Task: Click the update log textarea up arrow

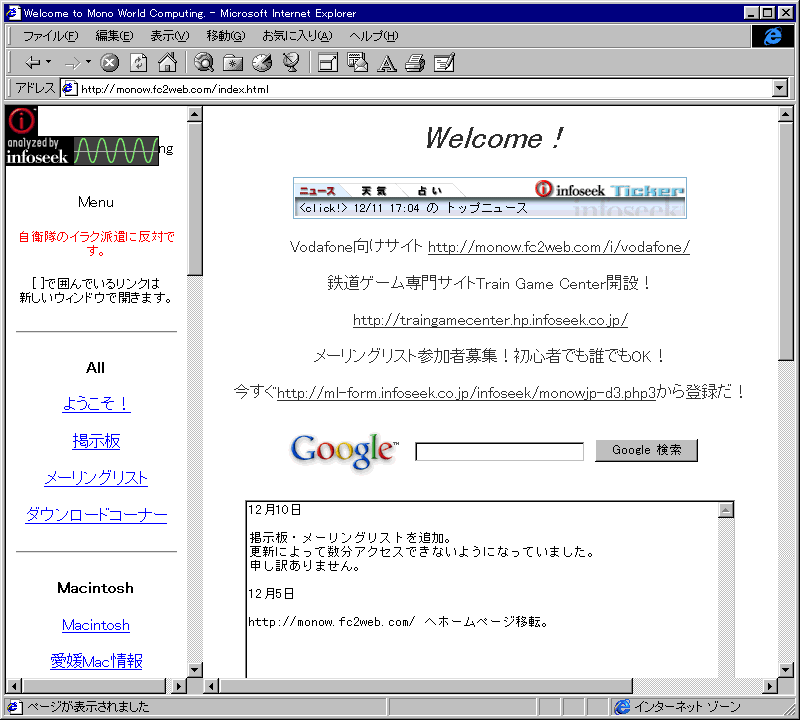Action: click(726, 510)
